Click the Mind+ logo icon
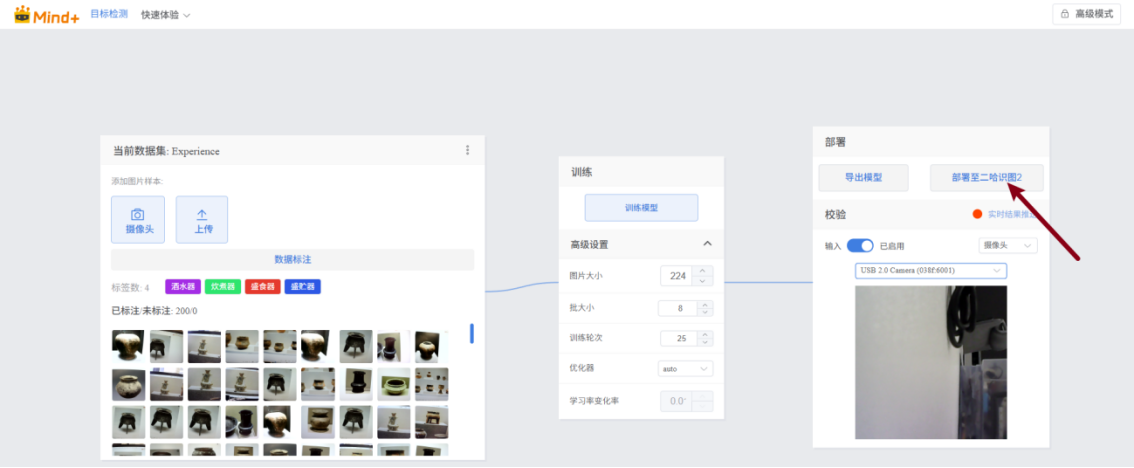The height and width of the screenshot is (468, 1134). pos(23,14)
